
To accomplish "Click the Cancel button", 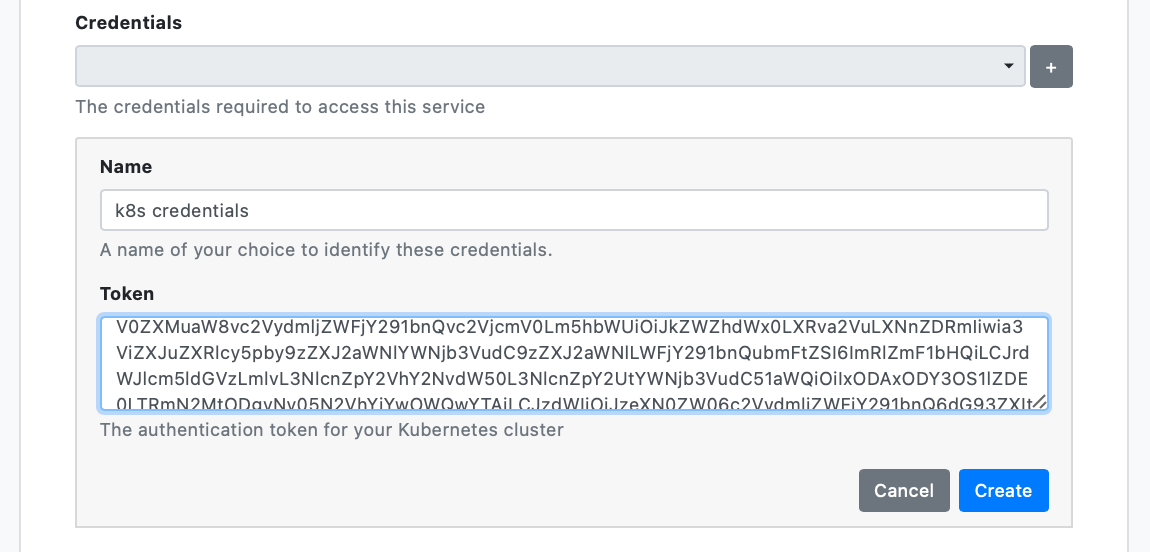I will click(903, 490).
